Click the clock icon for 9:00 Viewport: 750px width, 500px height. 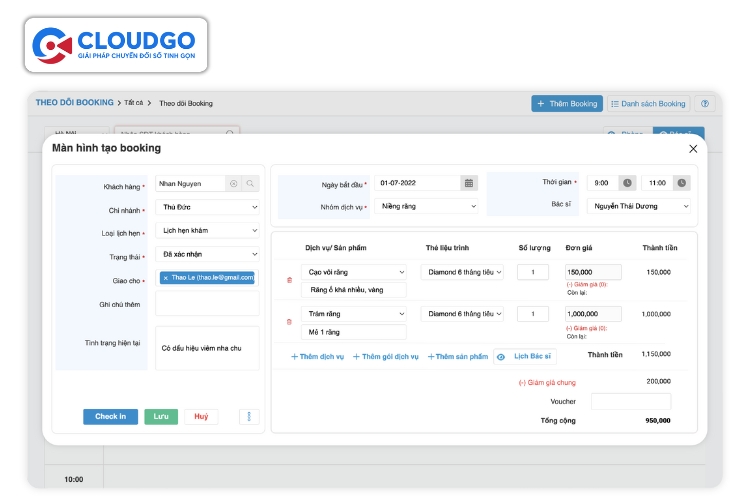click(x=627, y=183)
